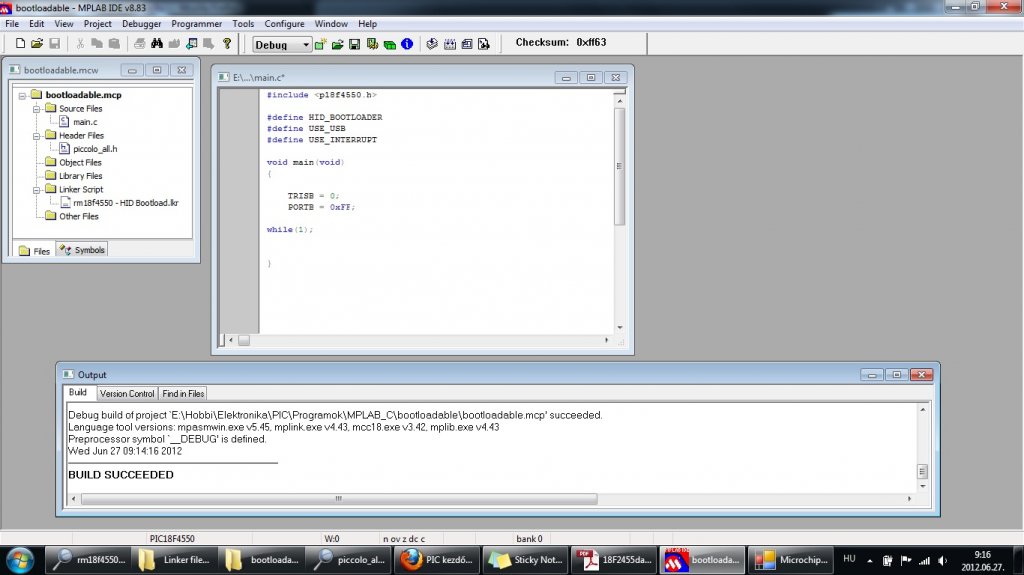
Task: Collapse the Header Files folder node
Action: click(37, 136)
